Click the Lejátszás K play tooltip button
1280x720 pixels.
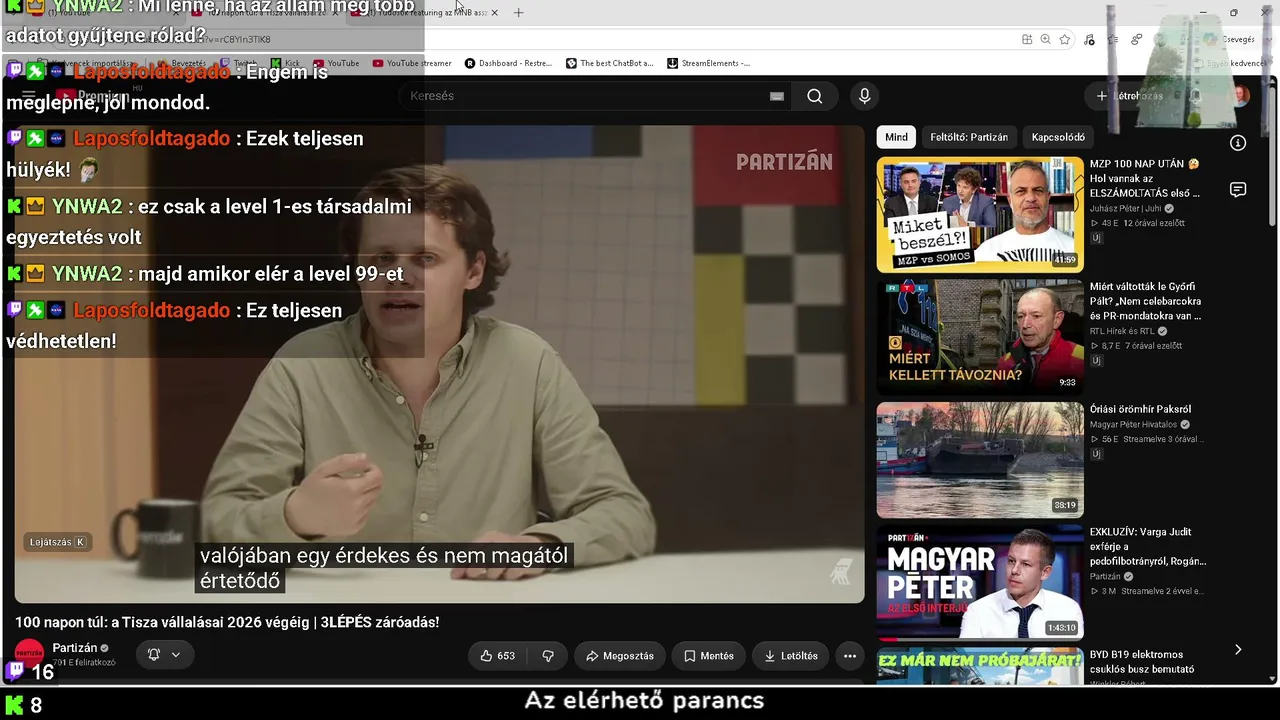[x=57, y=542]
